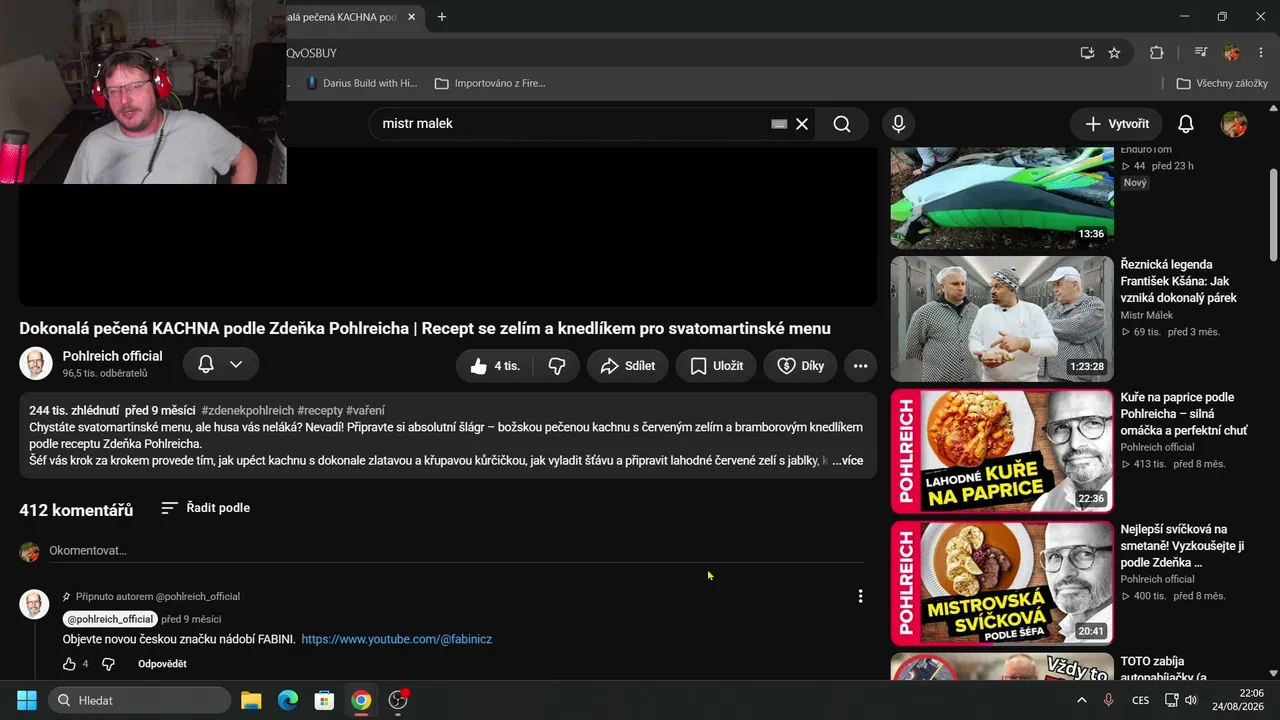Open YouTube account avatar menu
This screenshot has width=1280, height=720.
(x=1234, y=124)
